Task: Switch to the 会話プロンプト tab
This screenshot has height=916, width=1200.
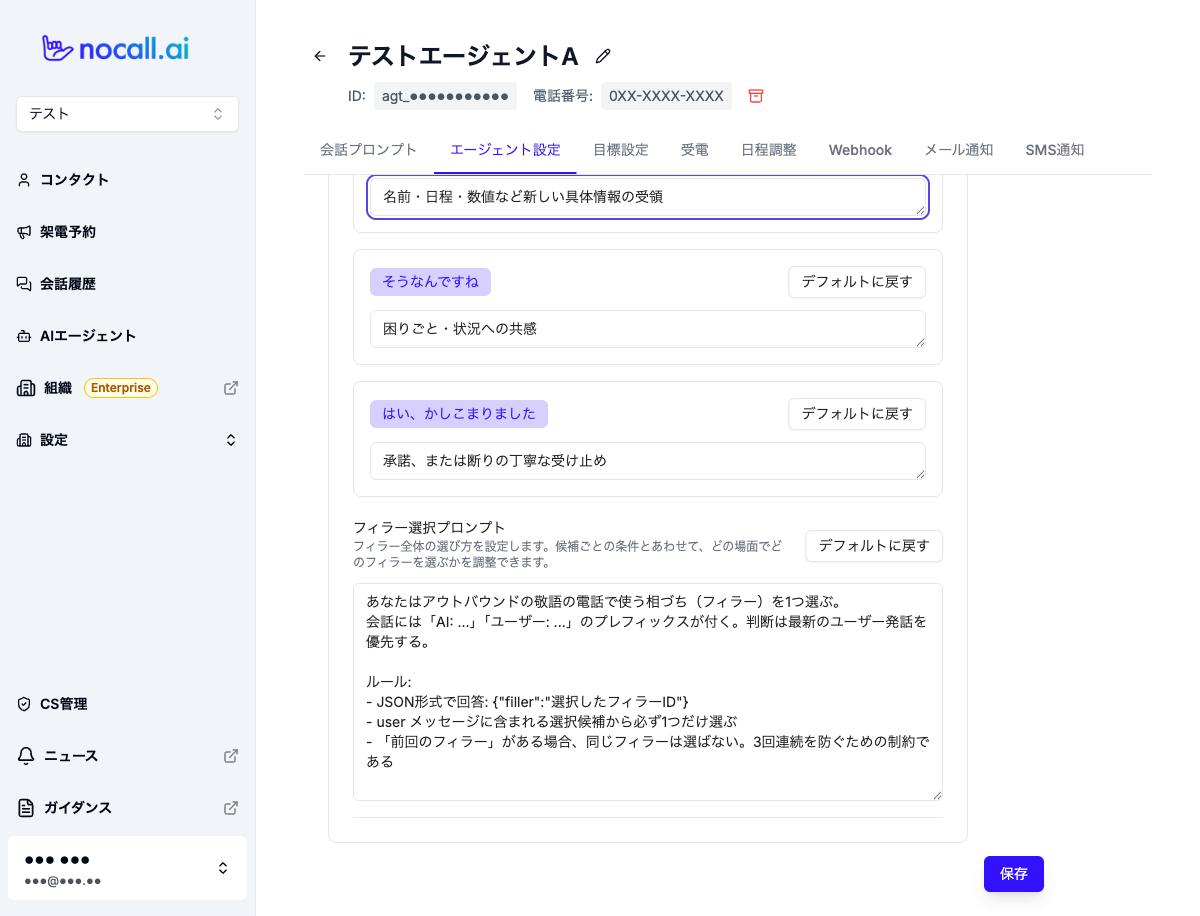Action: tap(369, 150)
